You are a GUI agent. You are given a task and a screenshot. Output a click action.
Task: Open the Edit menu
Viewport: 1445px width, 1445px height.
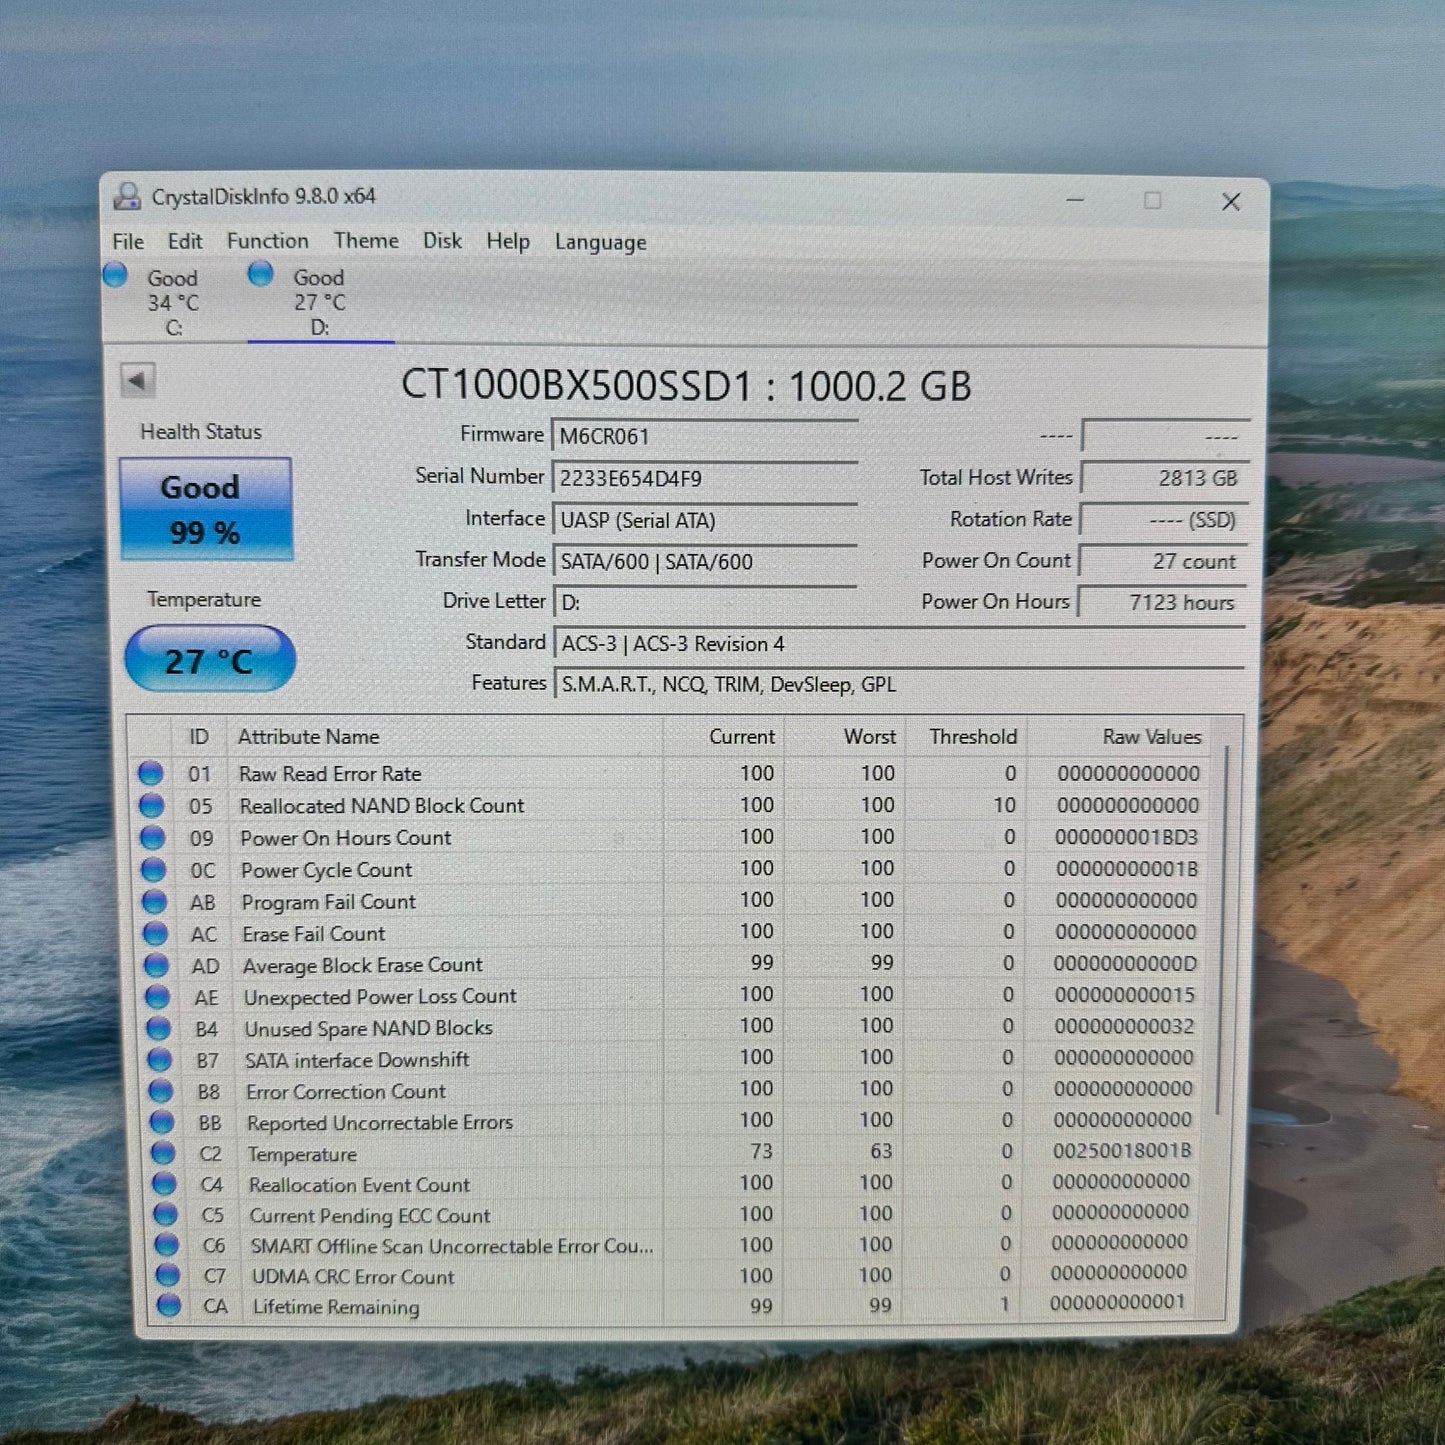pos(185,242)
